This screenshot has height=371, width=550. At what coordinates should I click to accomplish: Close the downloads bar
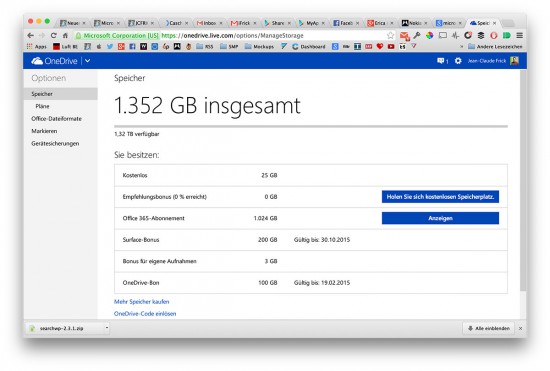pos(521,328)
